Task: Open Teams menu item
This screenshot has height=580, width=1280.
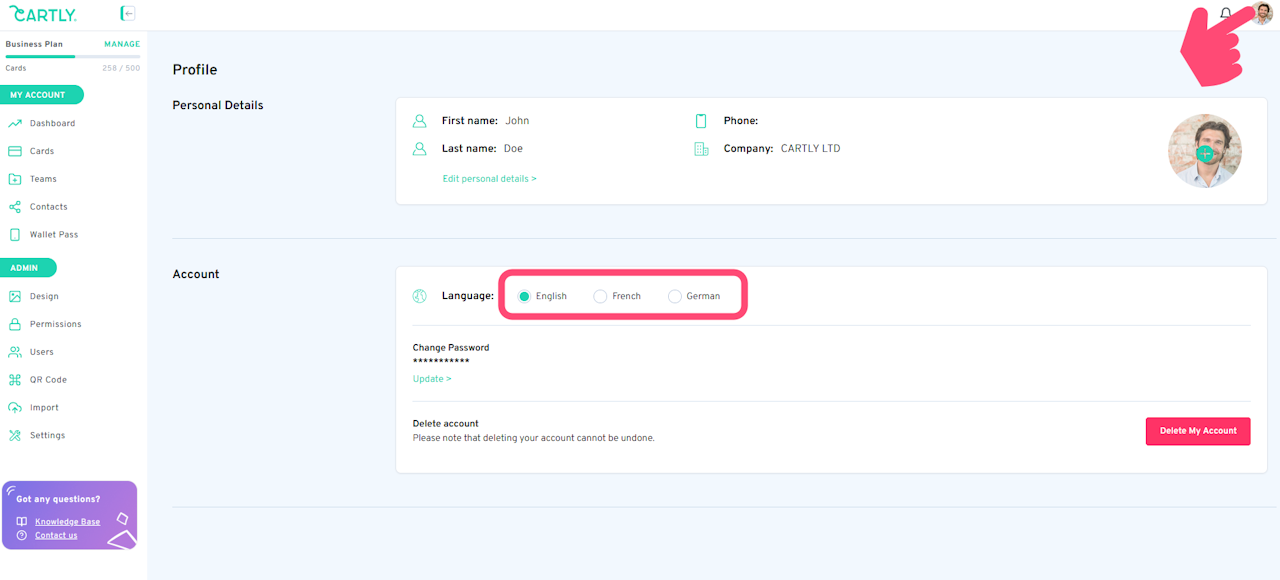Action: [x=43, y=180]
